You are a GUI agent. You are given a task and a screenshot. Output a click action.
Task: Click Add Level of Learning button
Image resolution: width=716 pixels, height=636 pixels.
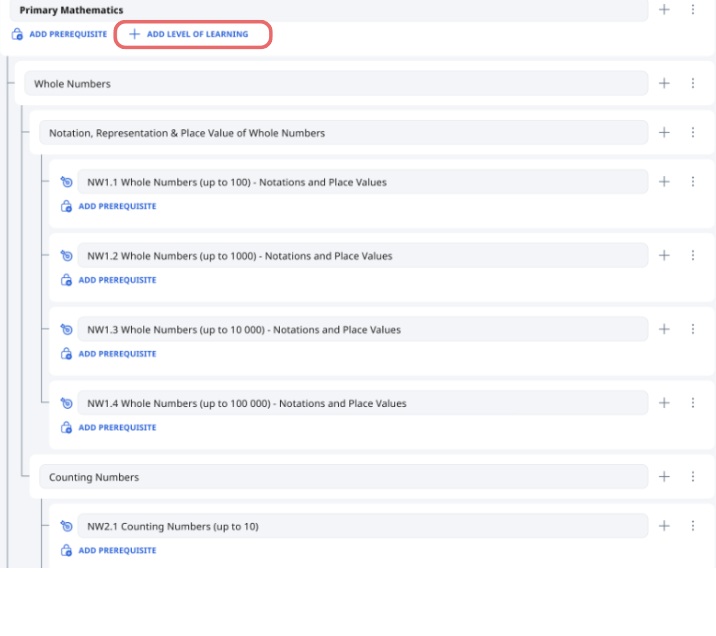point(193,34)
